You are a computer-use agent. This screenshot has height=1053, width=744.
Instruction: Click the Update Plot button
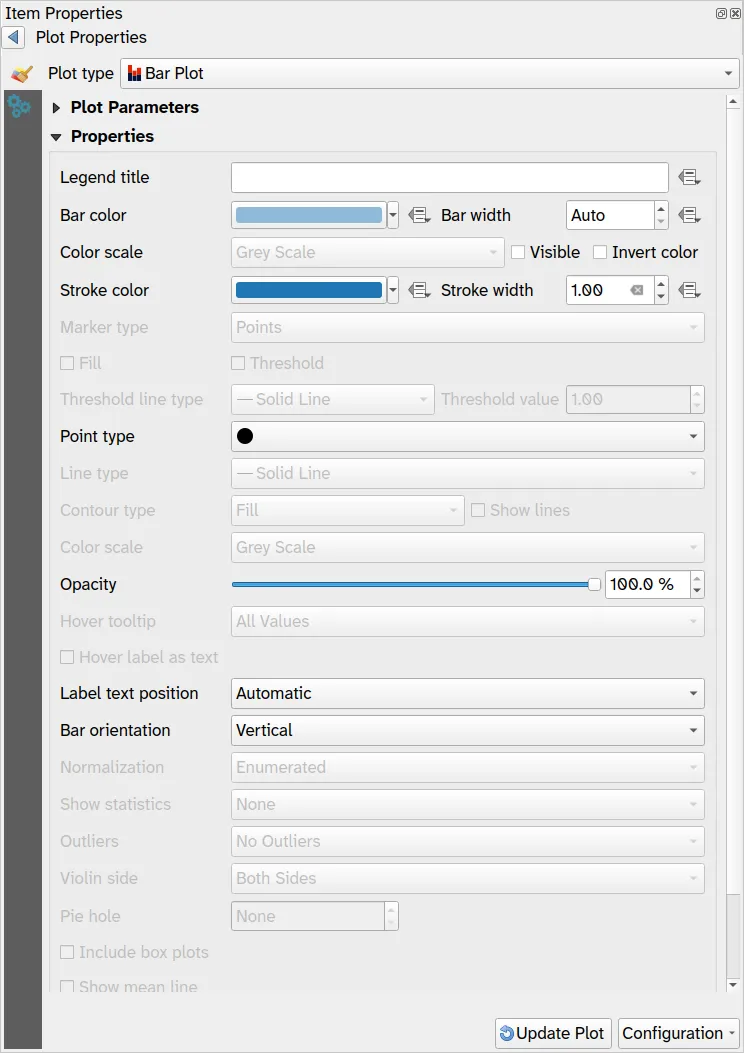(x=552, y=1033)
